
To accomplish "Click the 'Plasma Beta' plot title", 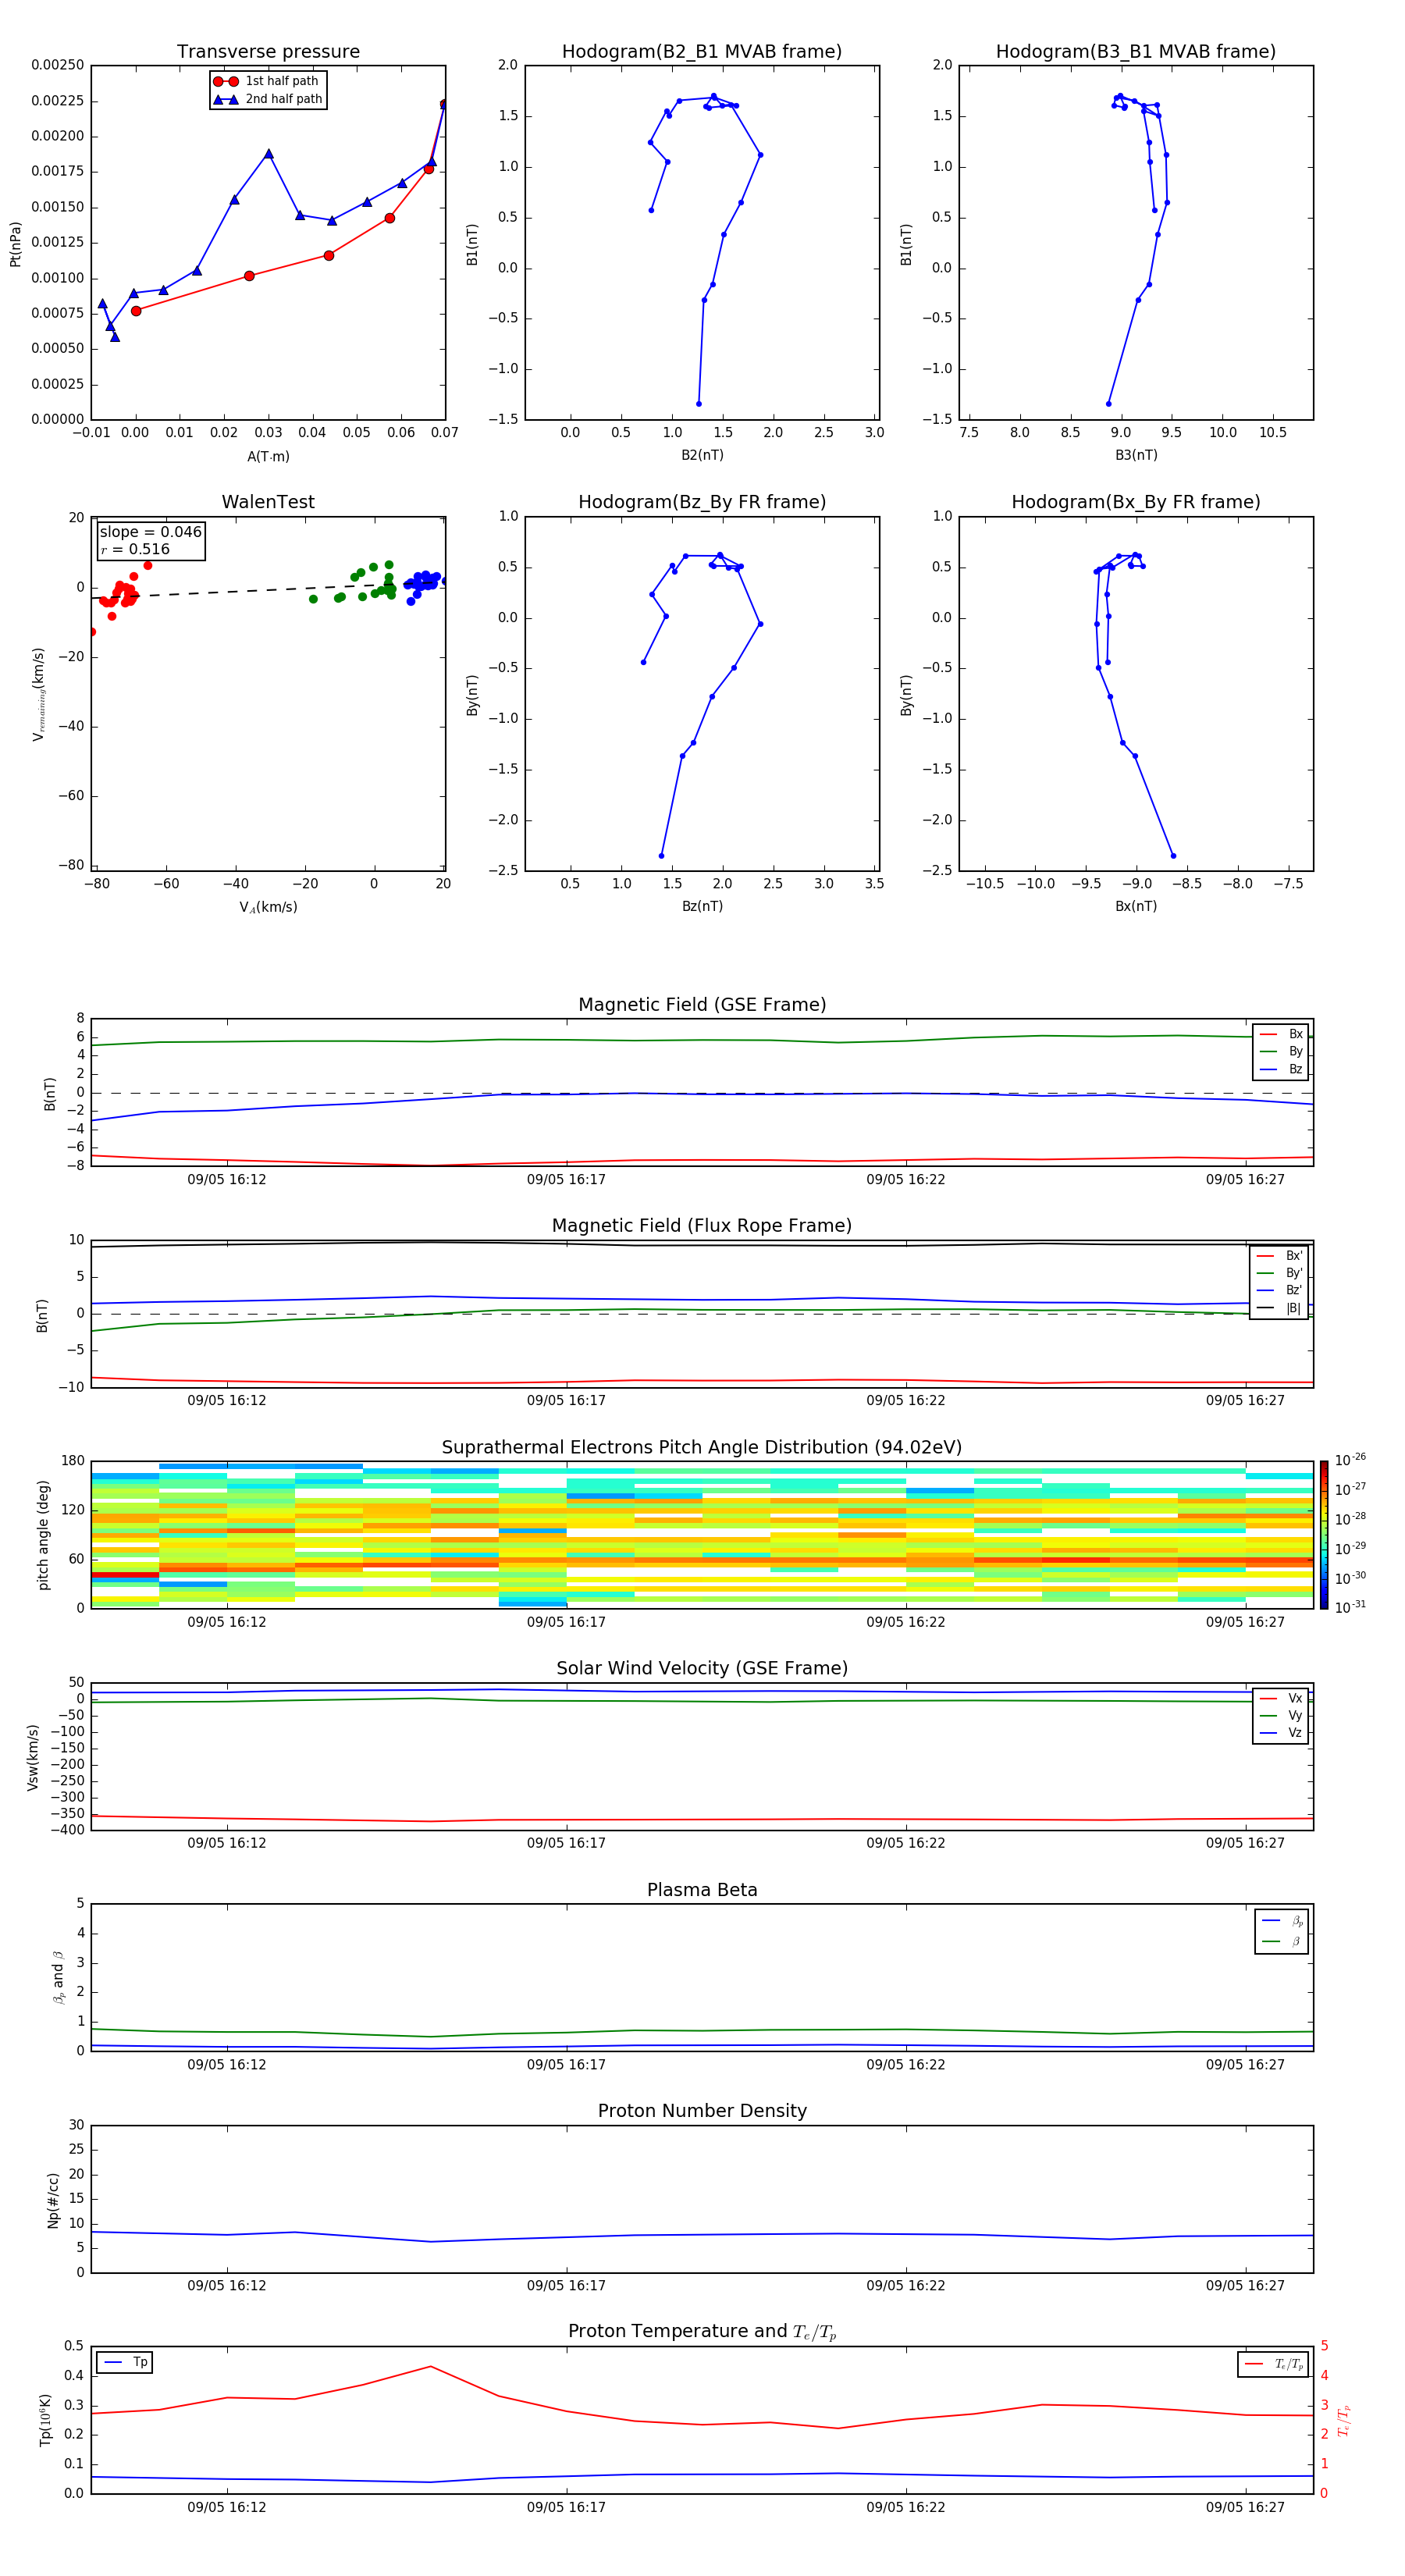I will tap(702, 1891).
